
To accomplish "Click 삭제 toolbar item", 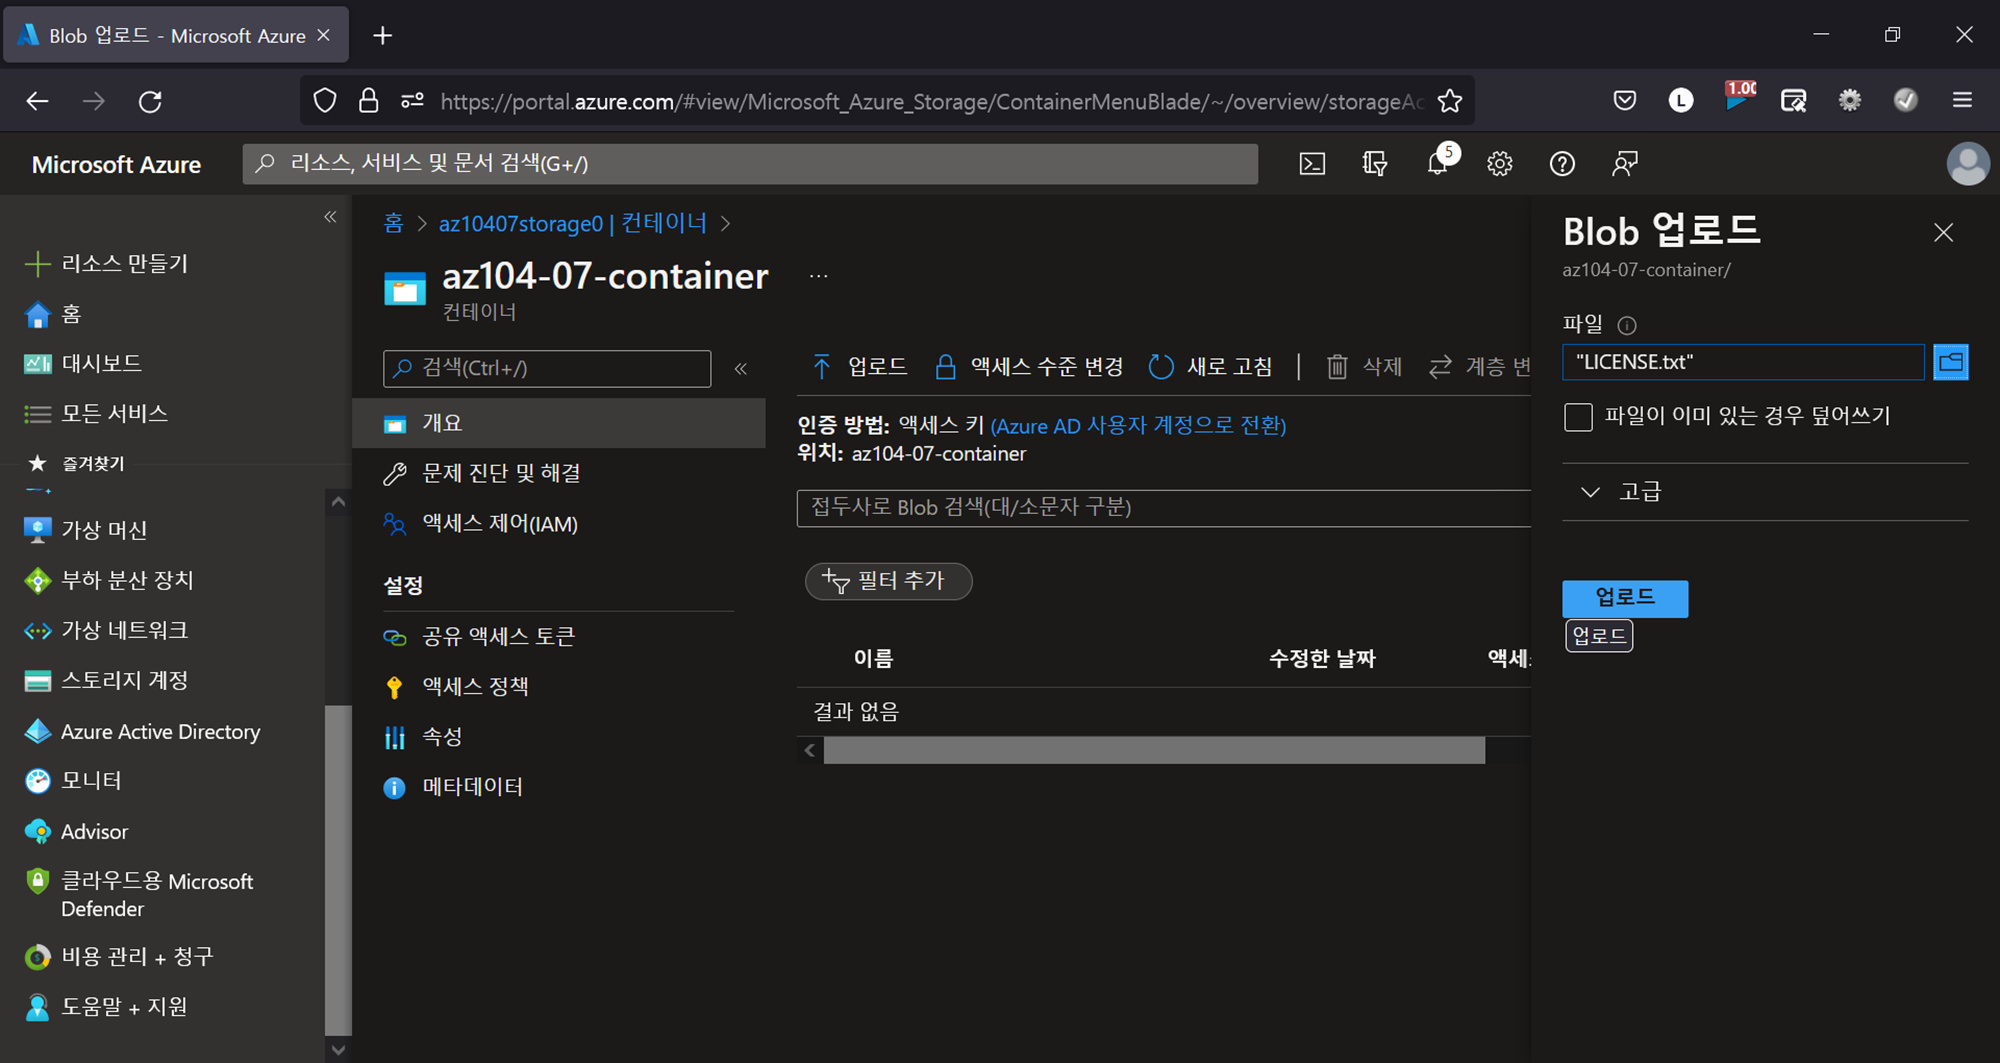I will click(1364, 367).
